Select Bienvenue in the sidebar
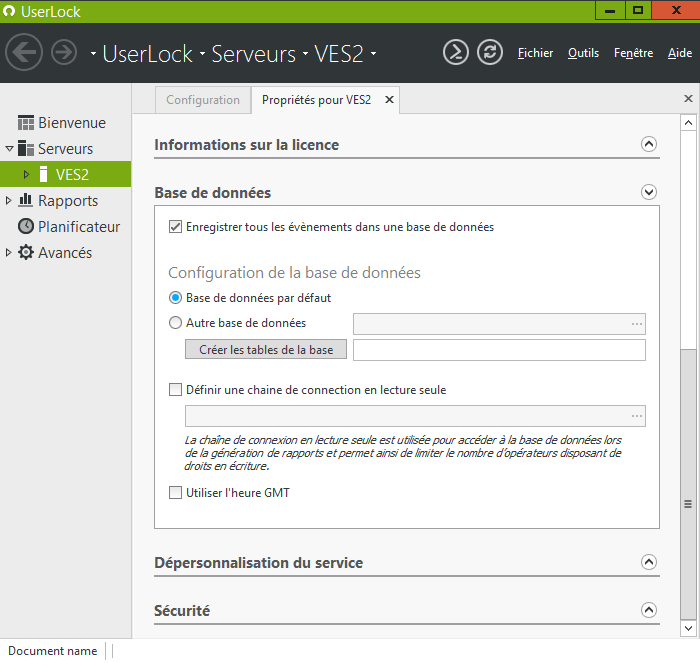 (72, 123)
